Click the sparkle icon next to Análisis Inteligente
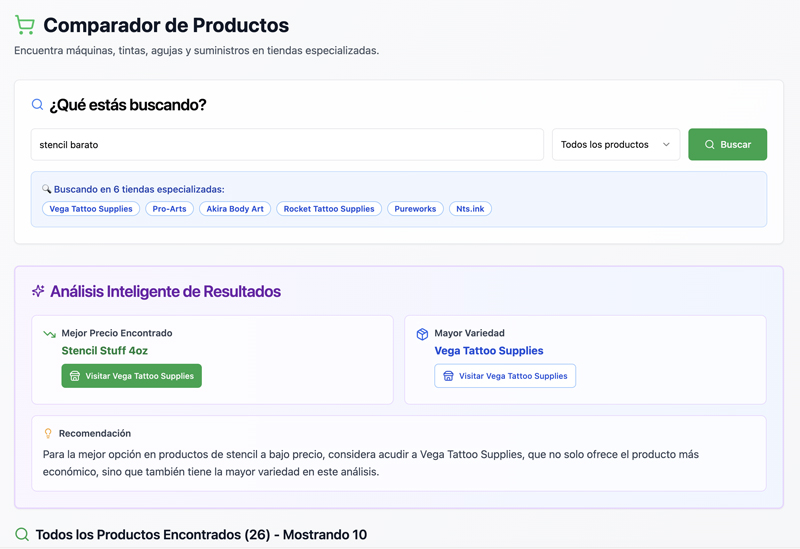 click(x=38, y=291)
